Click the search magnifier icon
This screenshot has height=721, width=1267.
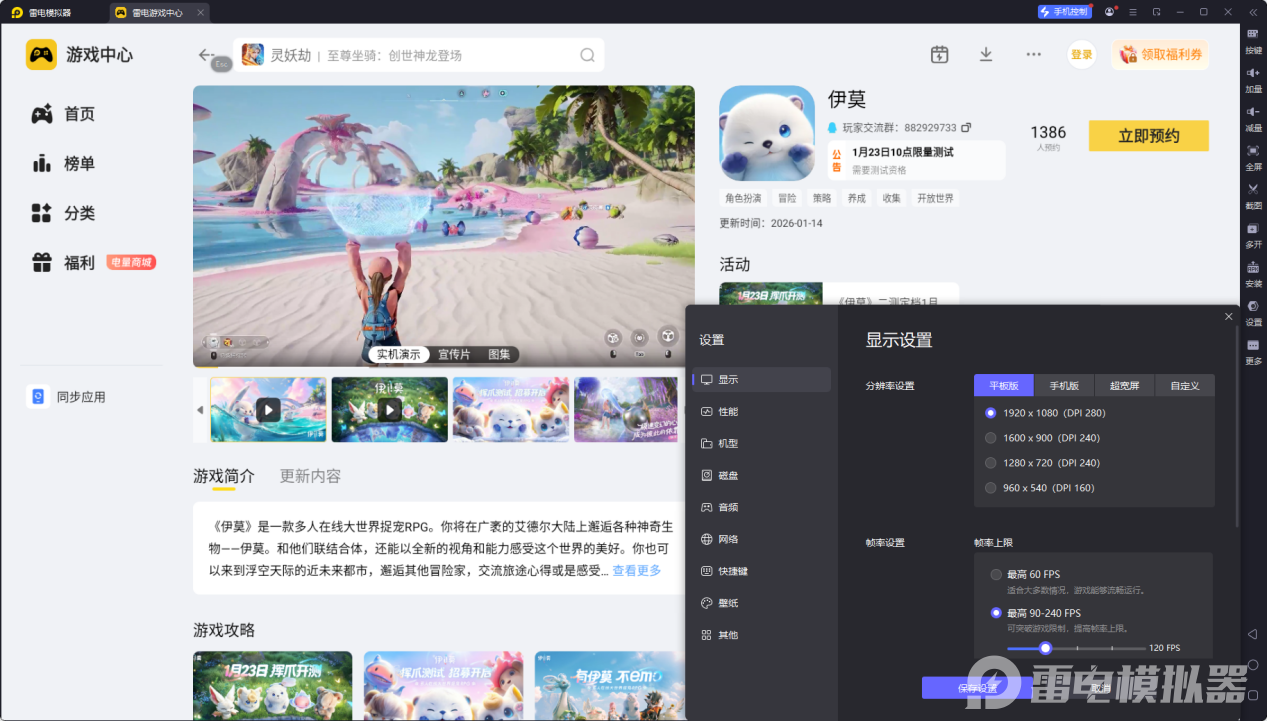click(588, 55)
